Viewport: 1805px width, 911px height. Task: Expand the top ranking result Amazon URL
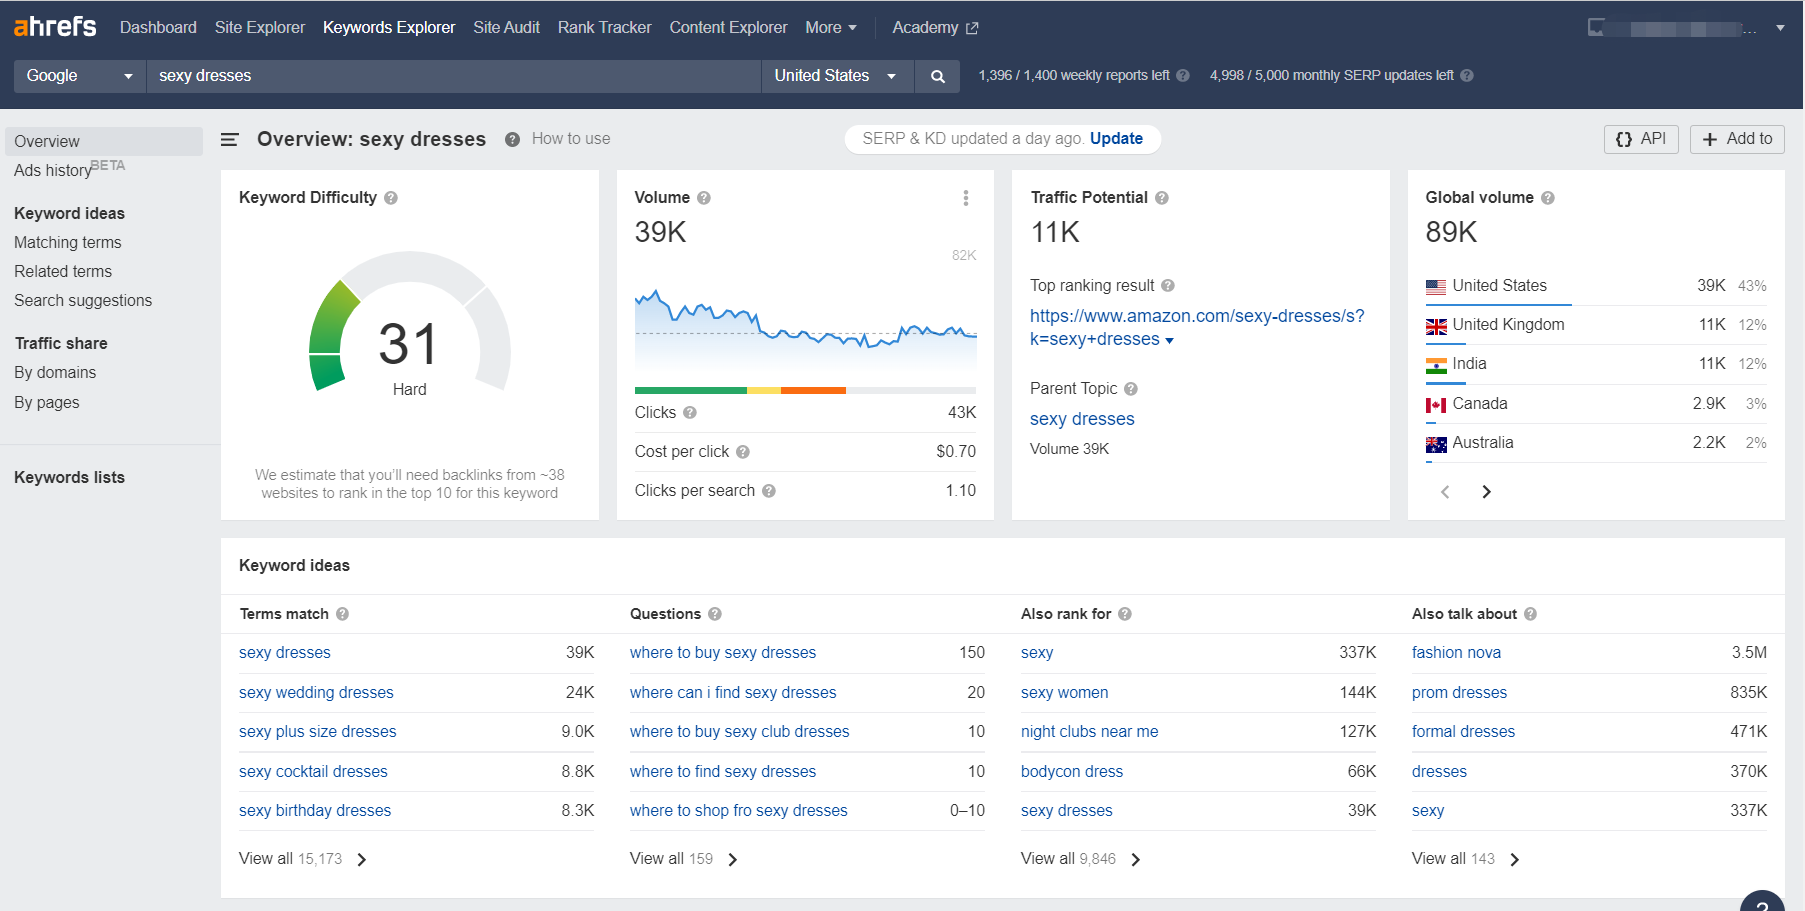point(1169,340)
